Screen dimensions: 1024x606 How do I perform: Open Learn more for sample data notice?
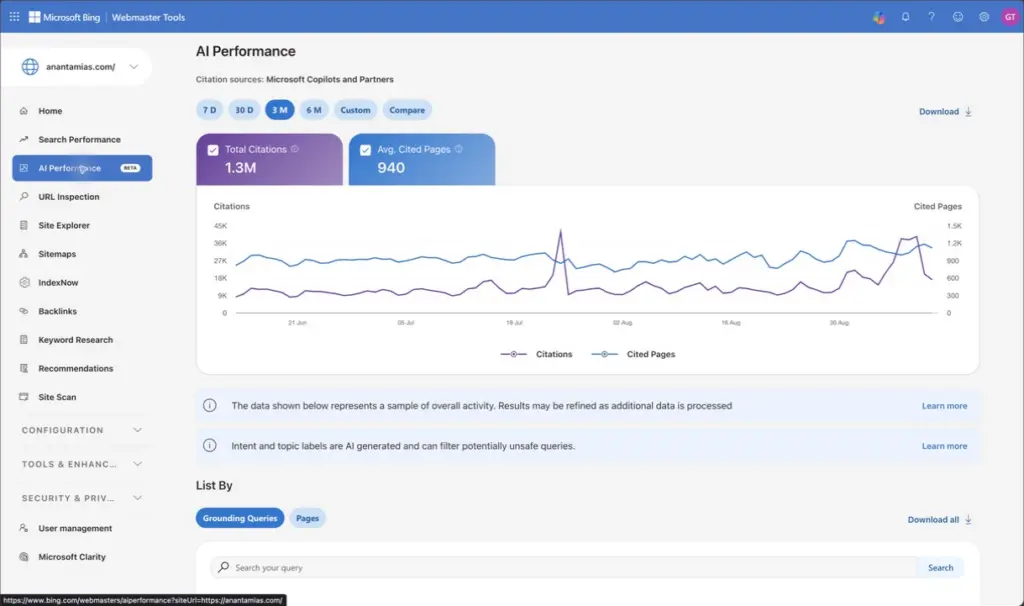pyautogui.click(x=944, y=406)
